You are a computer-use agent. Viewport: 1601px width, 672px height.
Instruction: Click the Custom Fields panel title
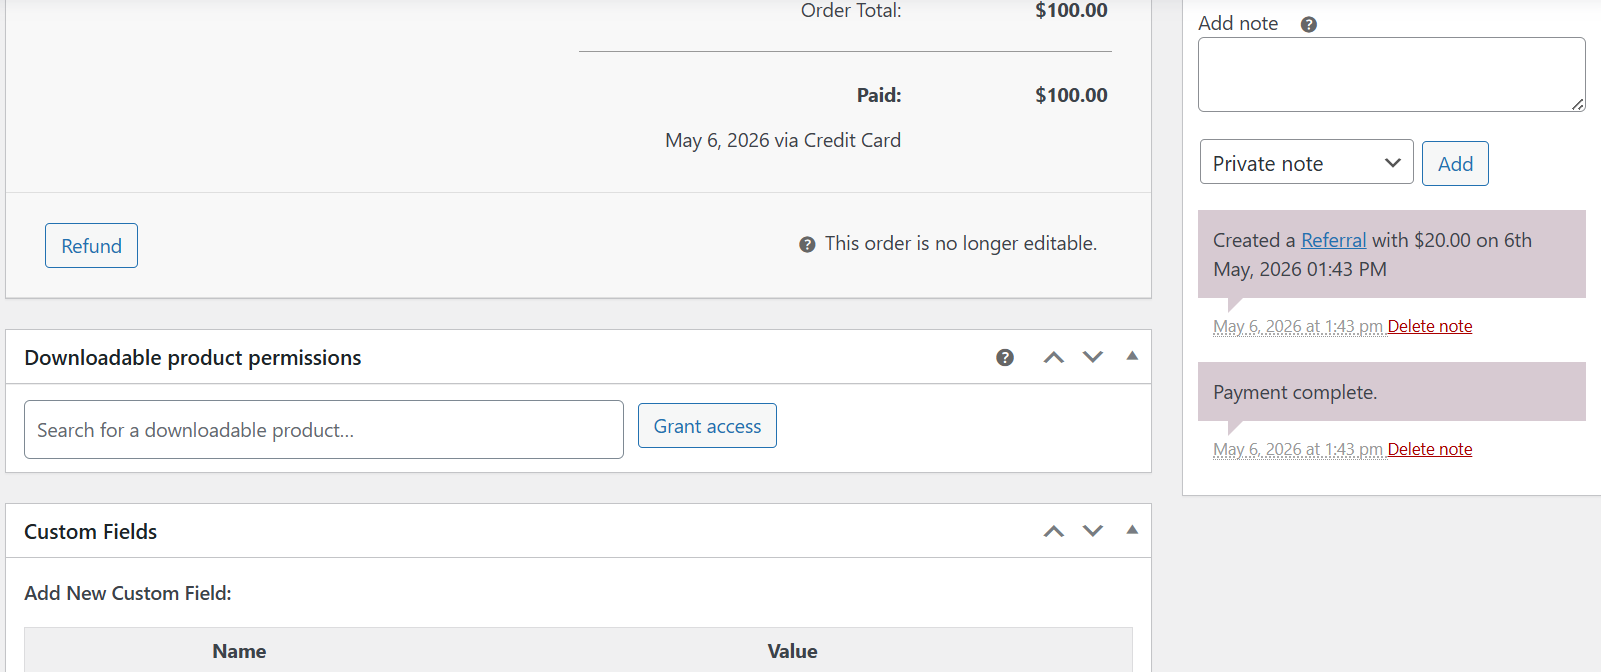click(x=91, y=532)
